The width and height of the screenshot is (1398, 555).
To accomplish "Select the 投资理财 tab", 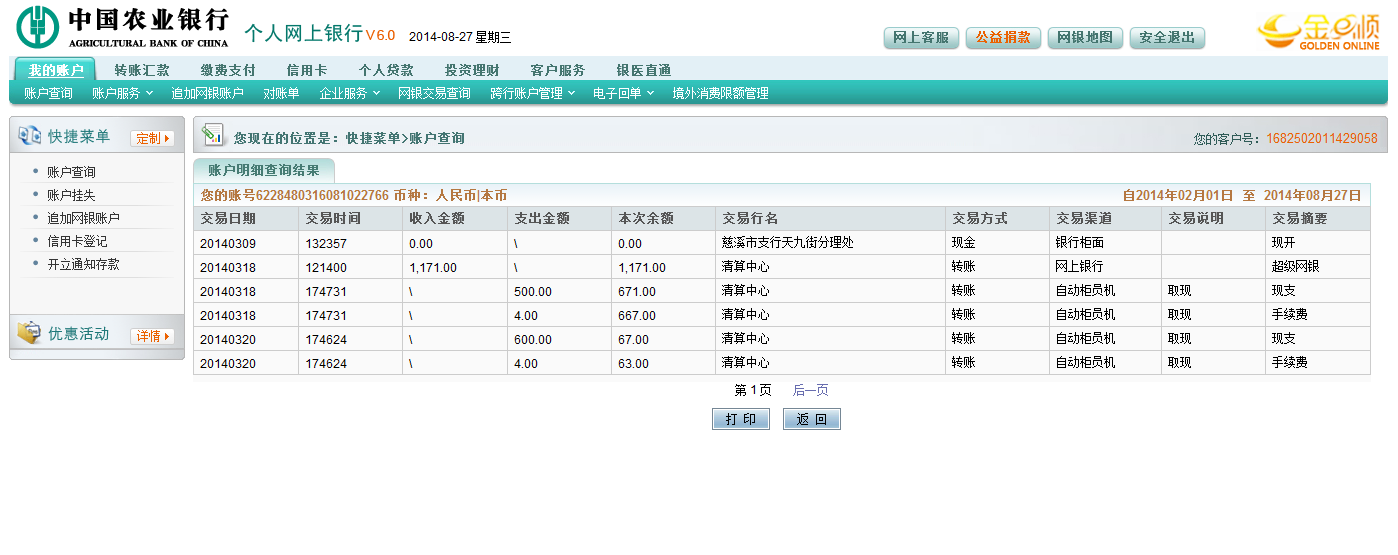I will coord(471,70).
